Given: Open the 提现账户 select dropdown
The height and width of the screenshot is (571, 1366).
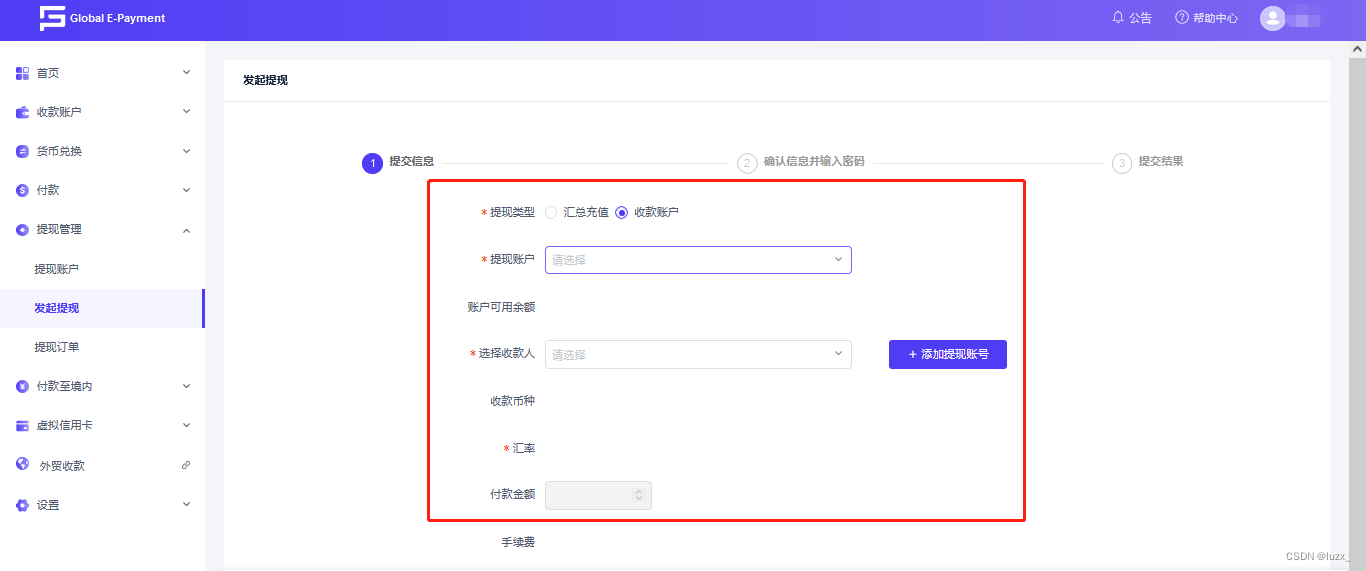Looking at the screenshot, I should pyautogui.click(x=698, y=260).
